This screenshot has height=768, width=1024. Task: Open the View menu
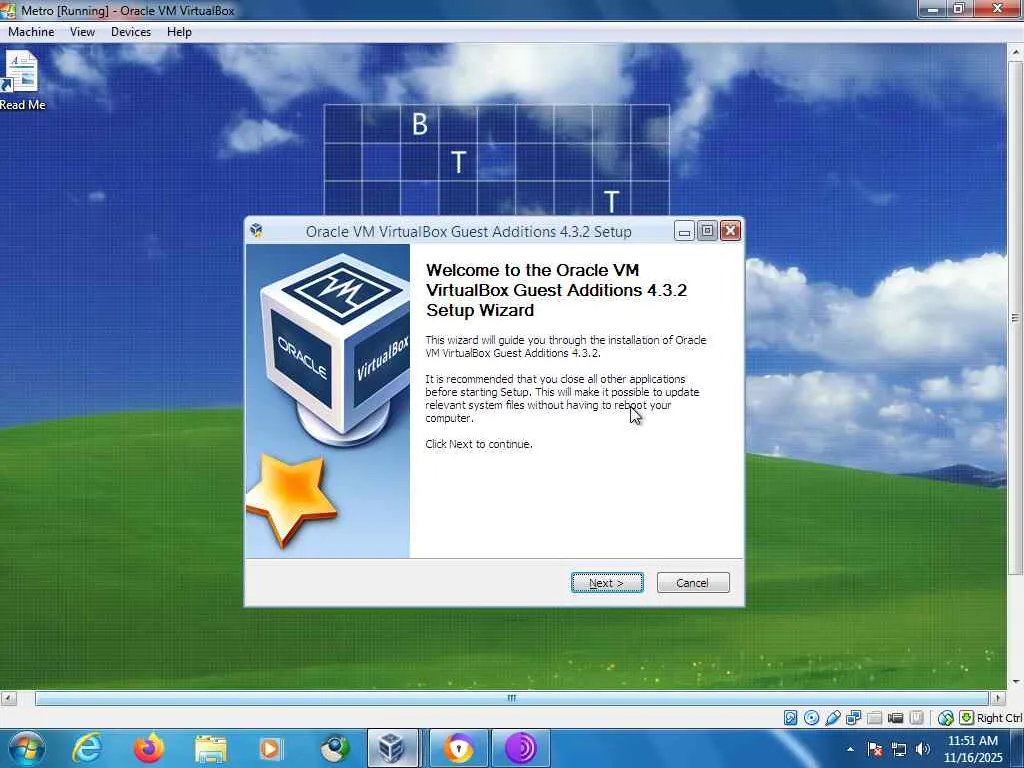82,32
